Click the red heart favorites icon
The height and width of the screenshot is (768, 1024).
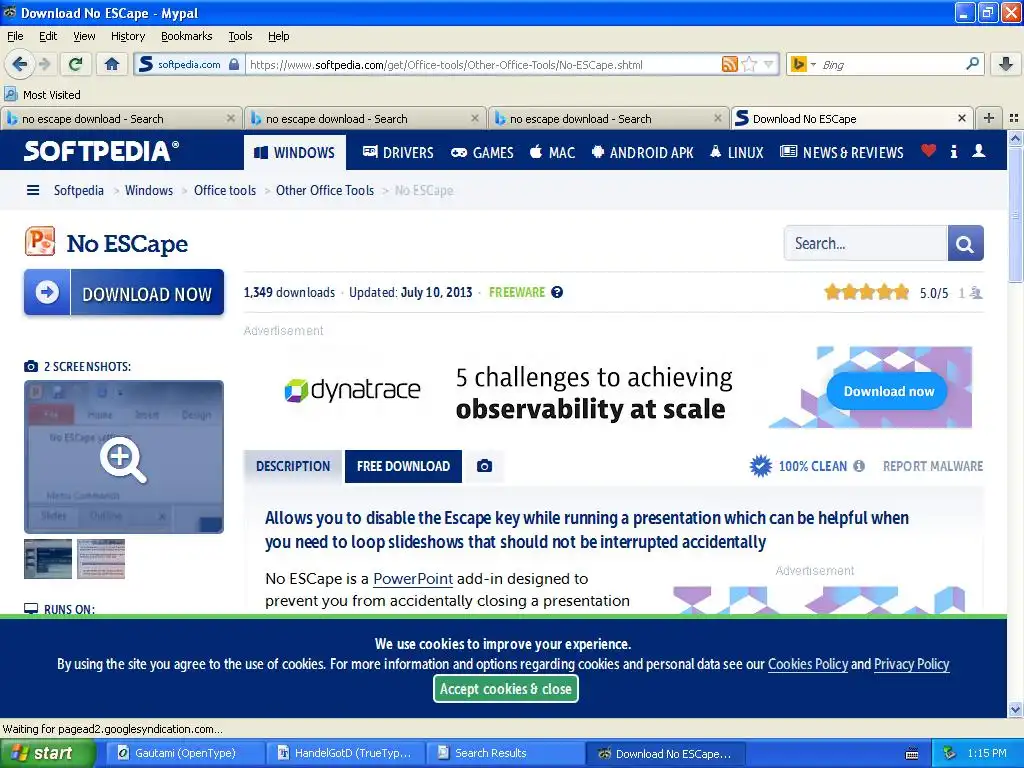[x=928, y=151]
